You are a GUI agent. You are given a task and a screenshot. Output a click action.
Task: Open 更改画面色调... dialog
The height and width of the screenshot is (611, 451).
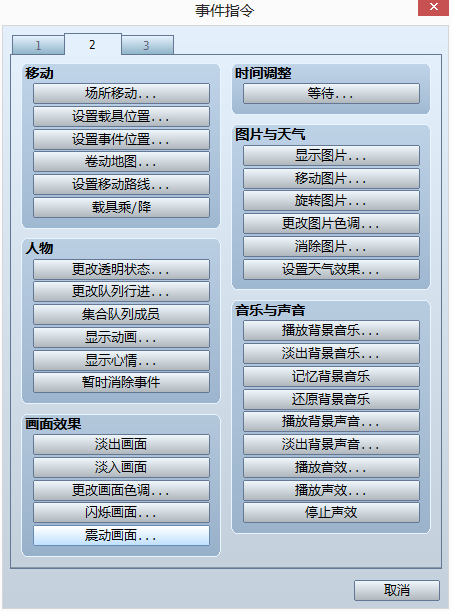coord(121,490)
